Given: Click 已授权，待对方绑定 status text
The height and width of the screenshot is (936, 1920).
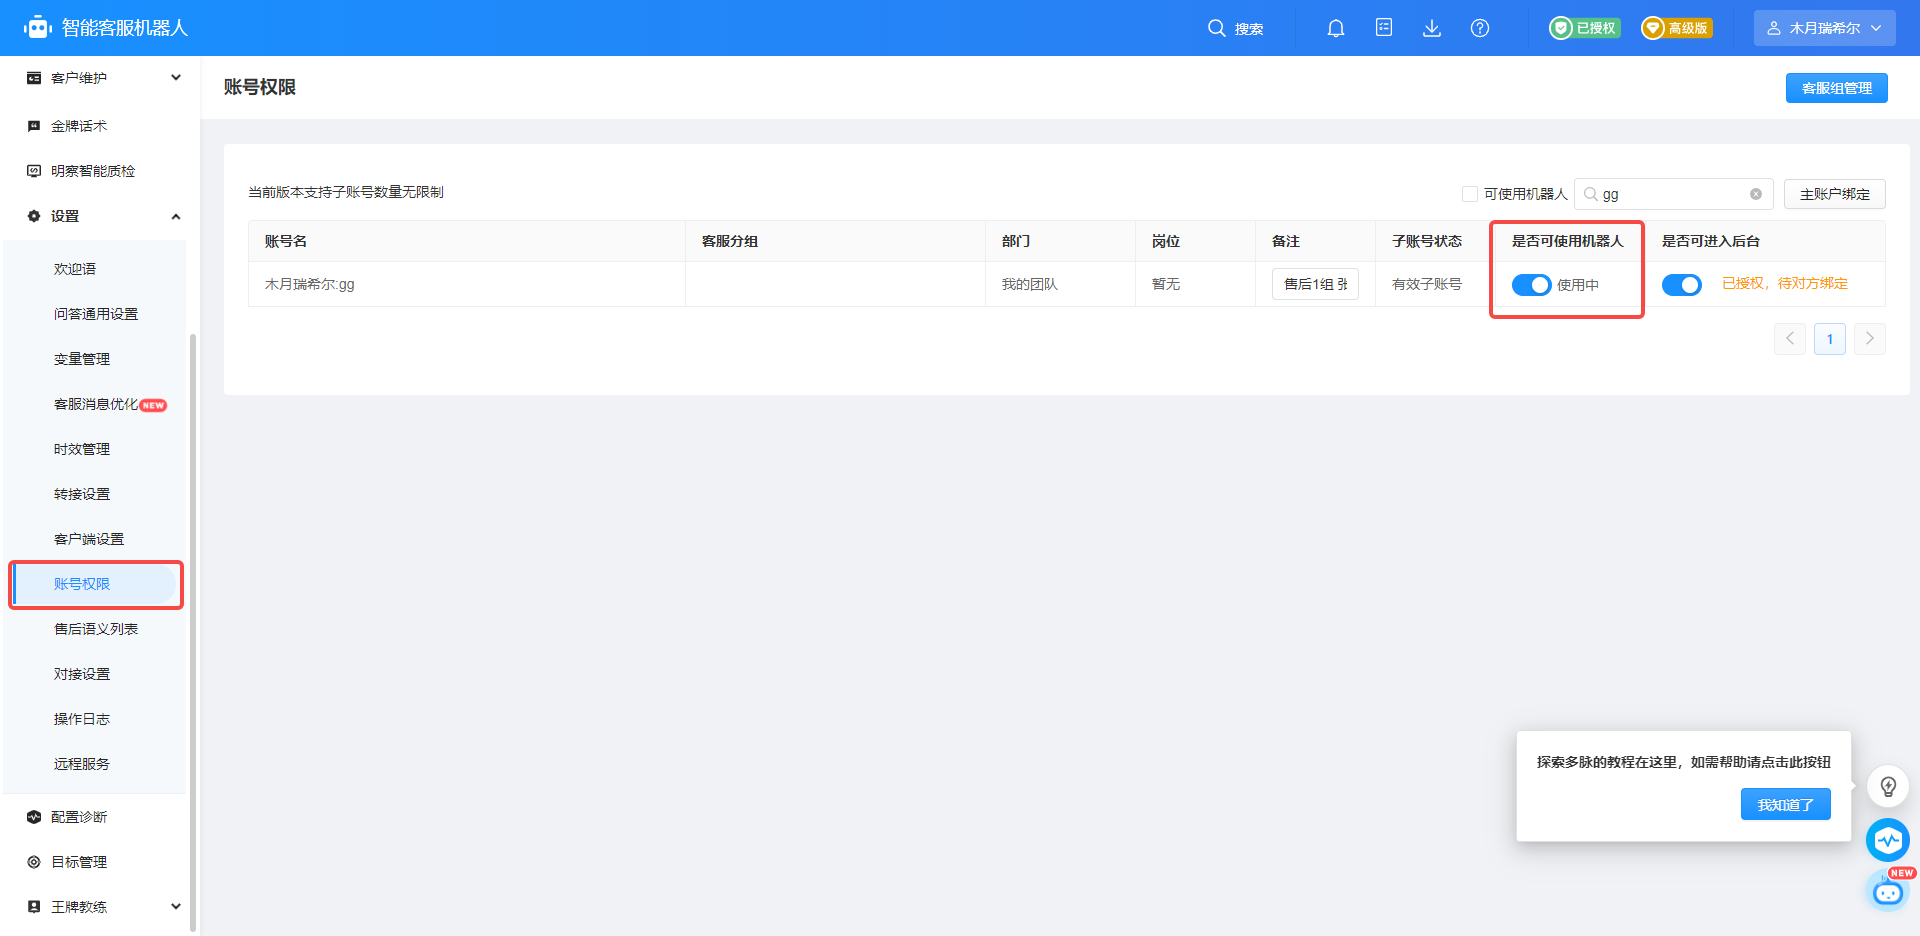Looking at the screenshot, I should (x=1784, y=284).
